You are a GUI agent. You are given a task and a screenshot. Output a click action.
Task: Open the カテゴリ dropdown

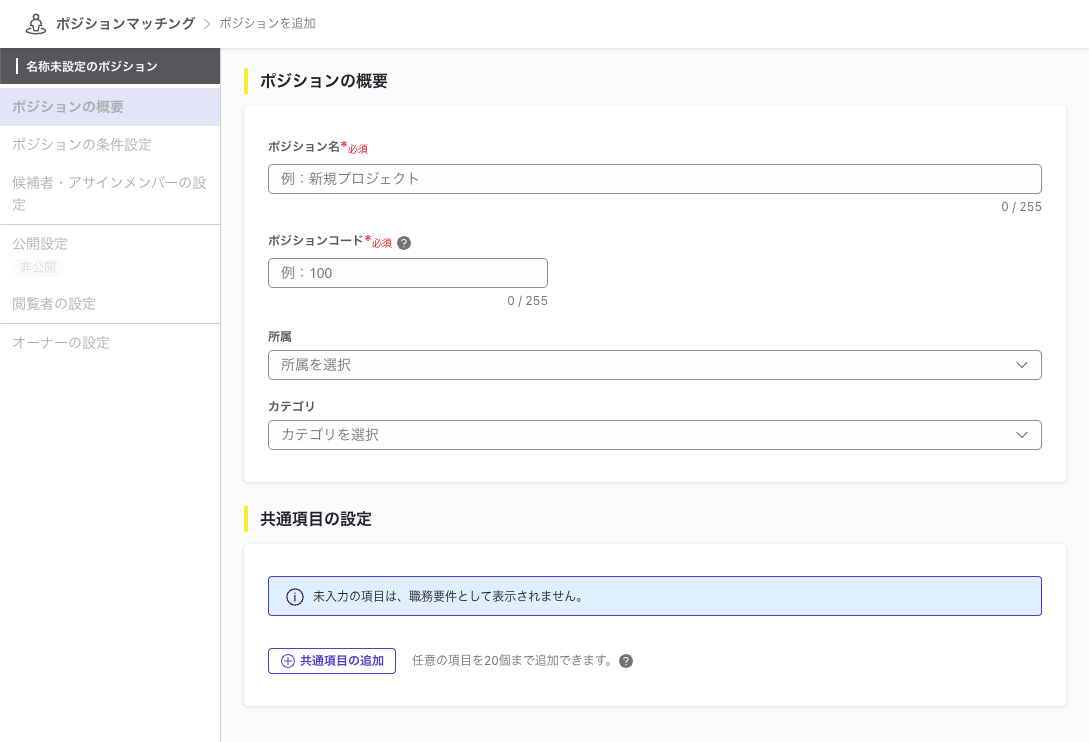[x=654, y=435]
